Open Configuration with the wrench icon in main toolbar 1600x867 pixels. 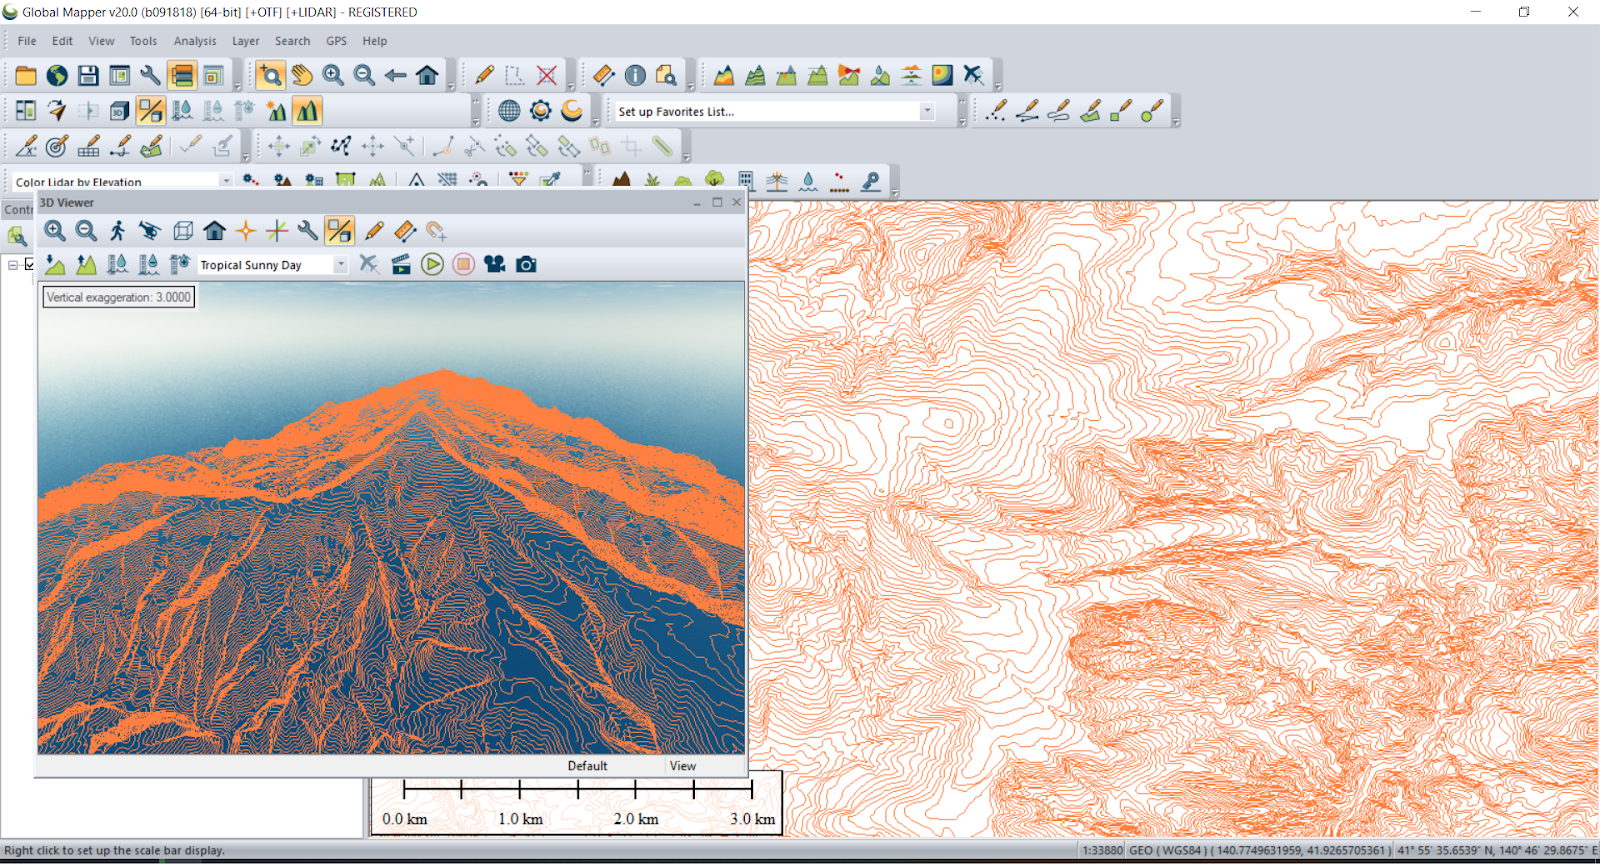(150, 75)
